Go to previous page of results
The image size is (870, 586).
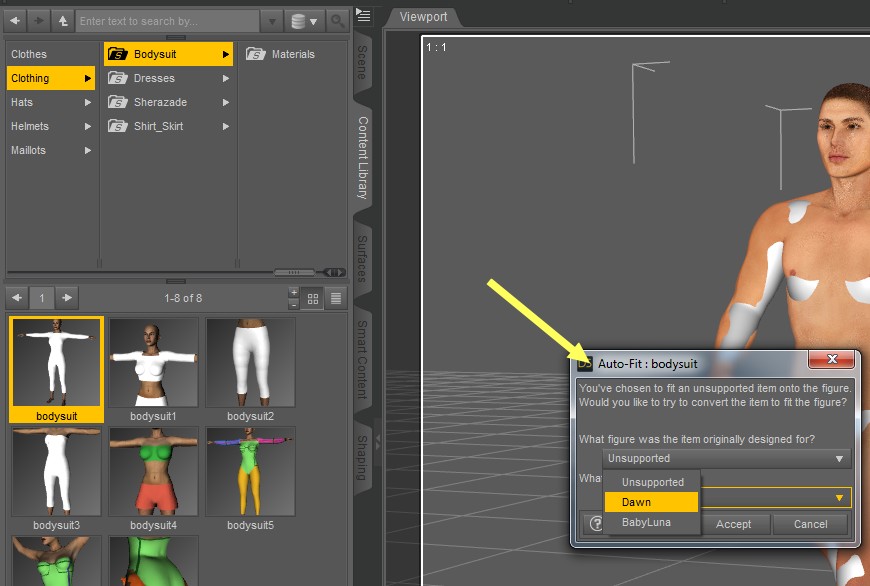17,298
